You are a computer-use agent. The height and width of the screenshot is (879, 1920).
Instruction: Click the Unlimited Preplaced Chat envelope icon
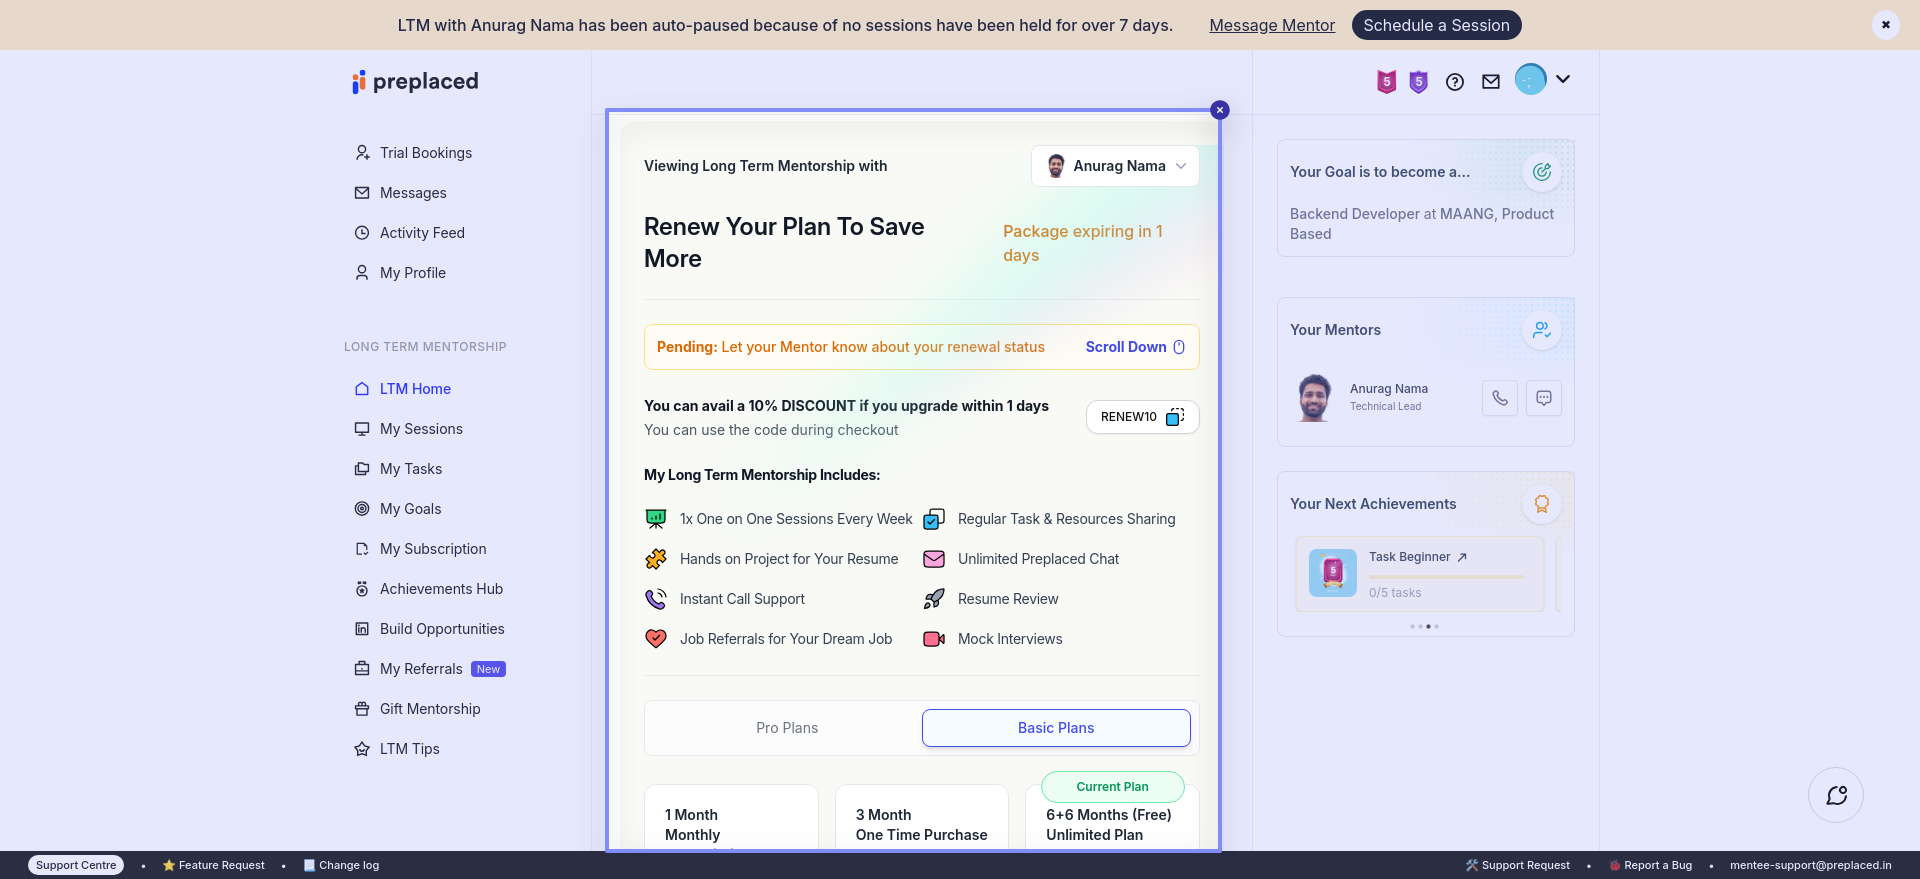point(934,559)
